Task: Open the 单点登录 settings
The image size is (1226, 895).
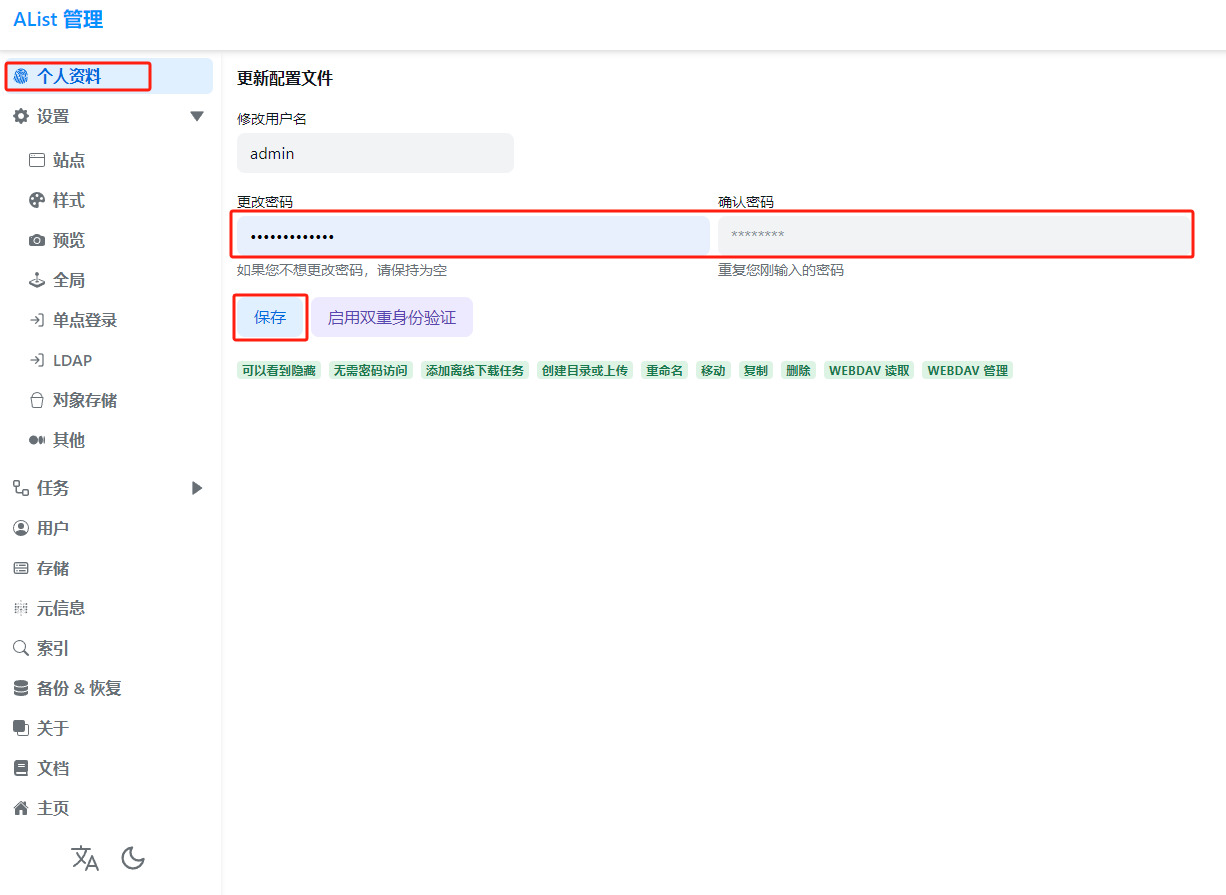Action: pos(84,320)
